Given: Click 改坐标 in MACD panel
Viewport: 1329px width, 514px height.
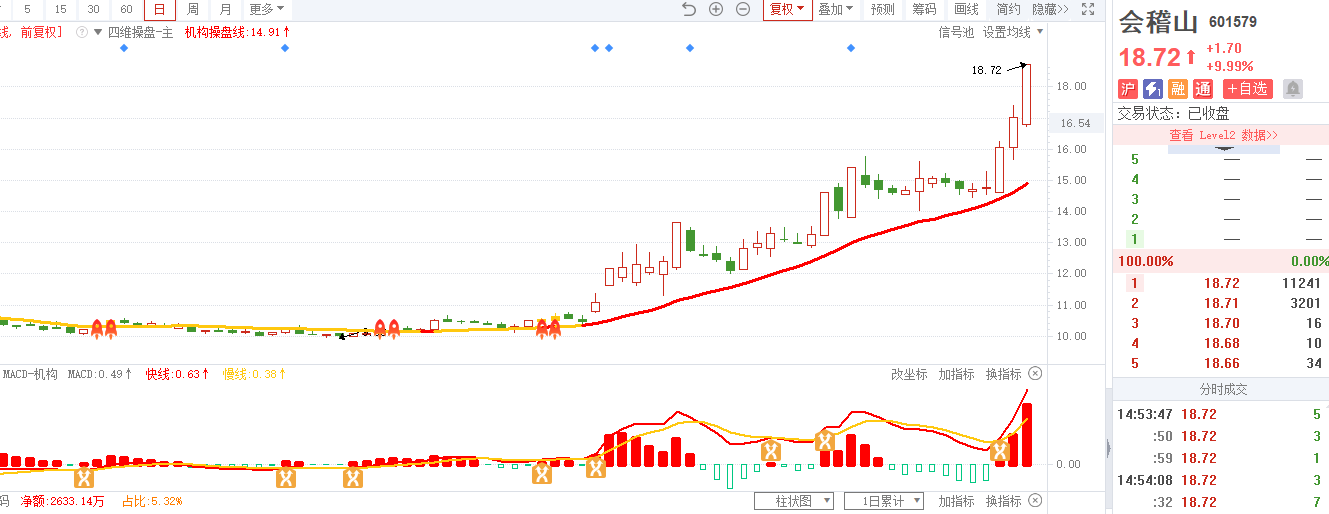Looking at the screenshot, I should pos(909,374).
